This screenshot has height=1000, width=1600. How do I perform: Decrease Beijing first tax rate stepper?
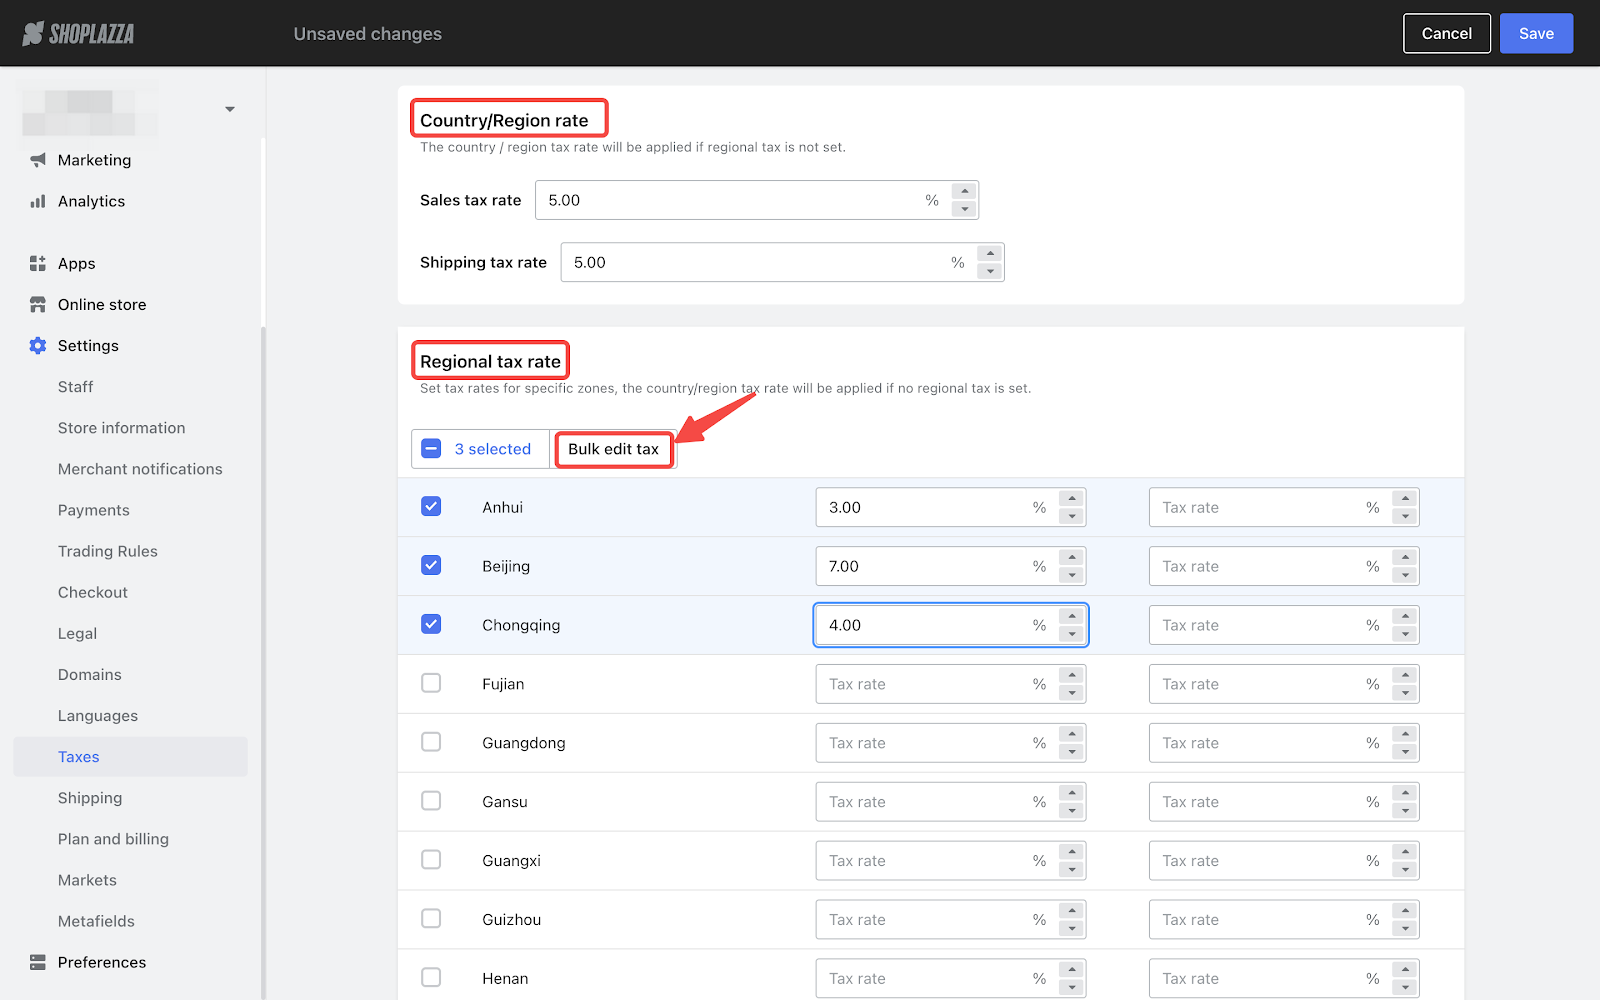[x=1072, y=575]
